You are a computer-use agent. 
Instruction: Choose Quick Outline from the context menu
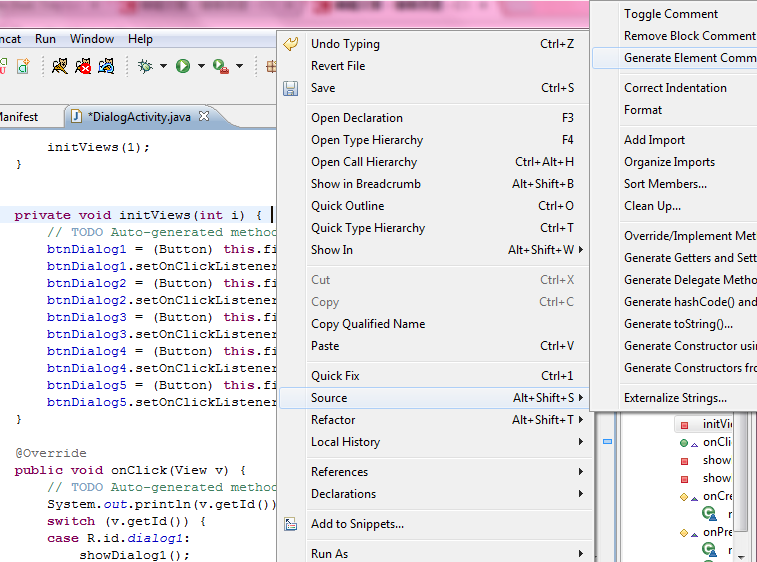click(x=347, y=206)
